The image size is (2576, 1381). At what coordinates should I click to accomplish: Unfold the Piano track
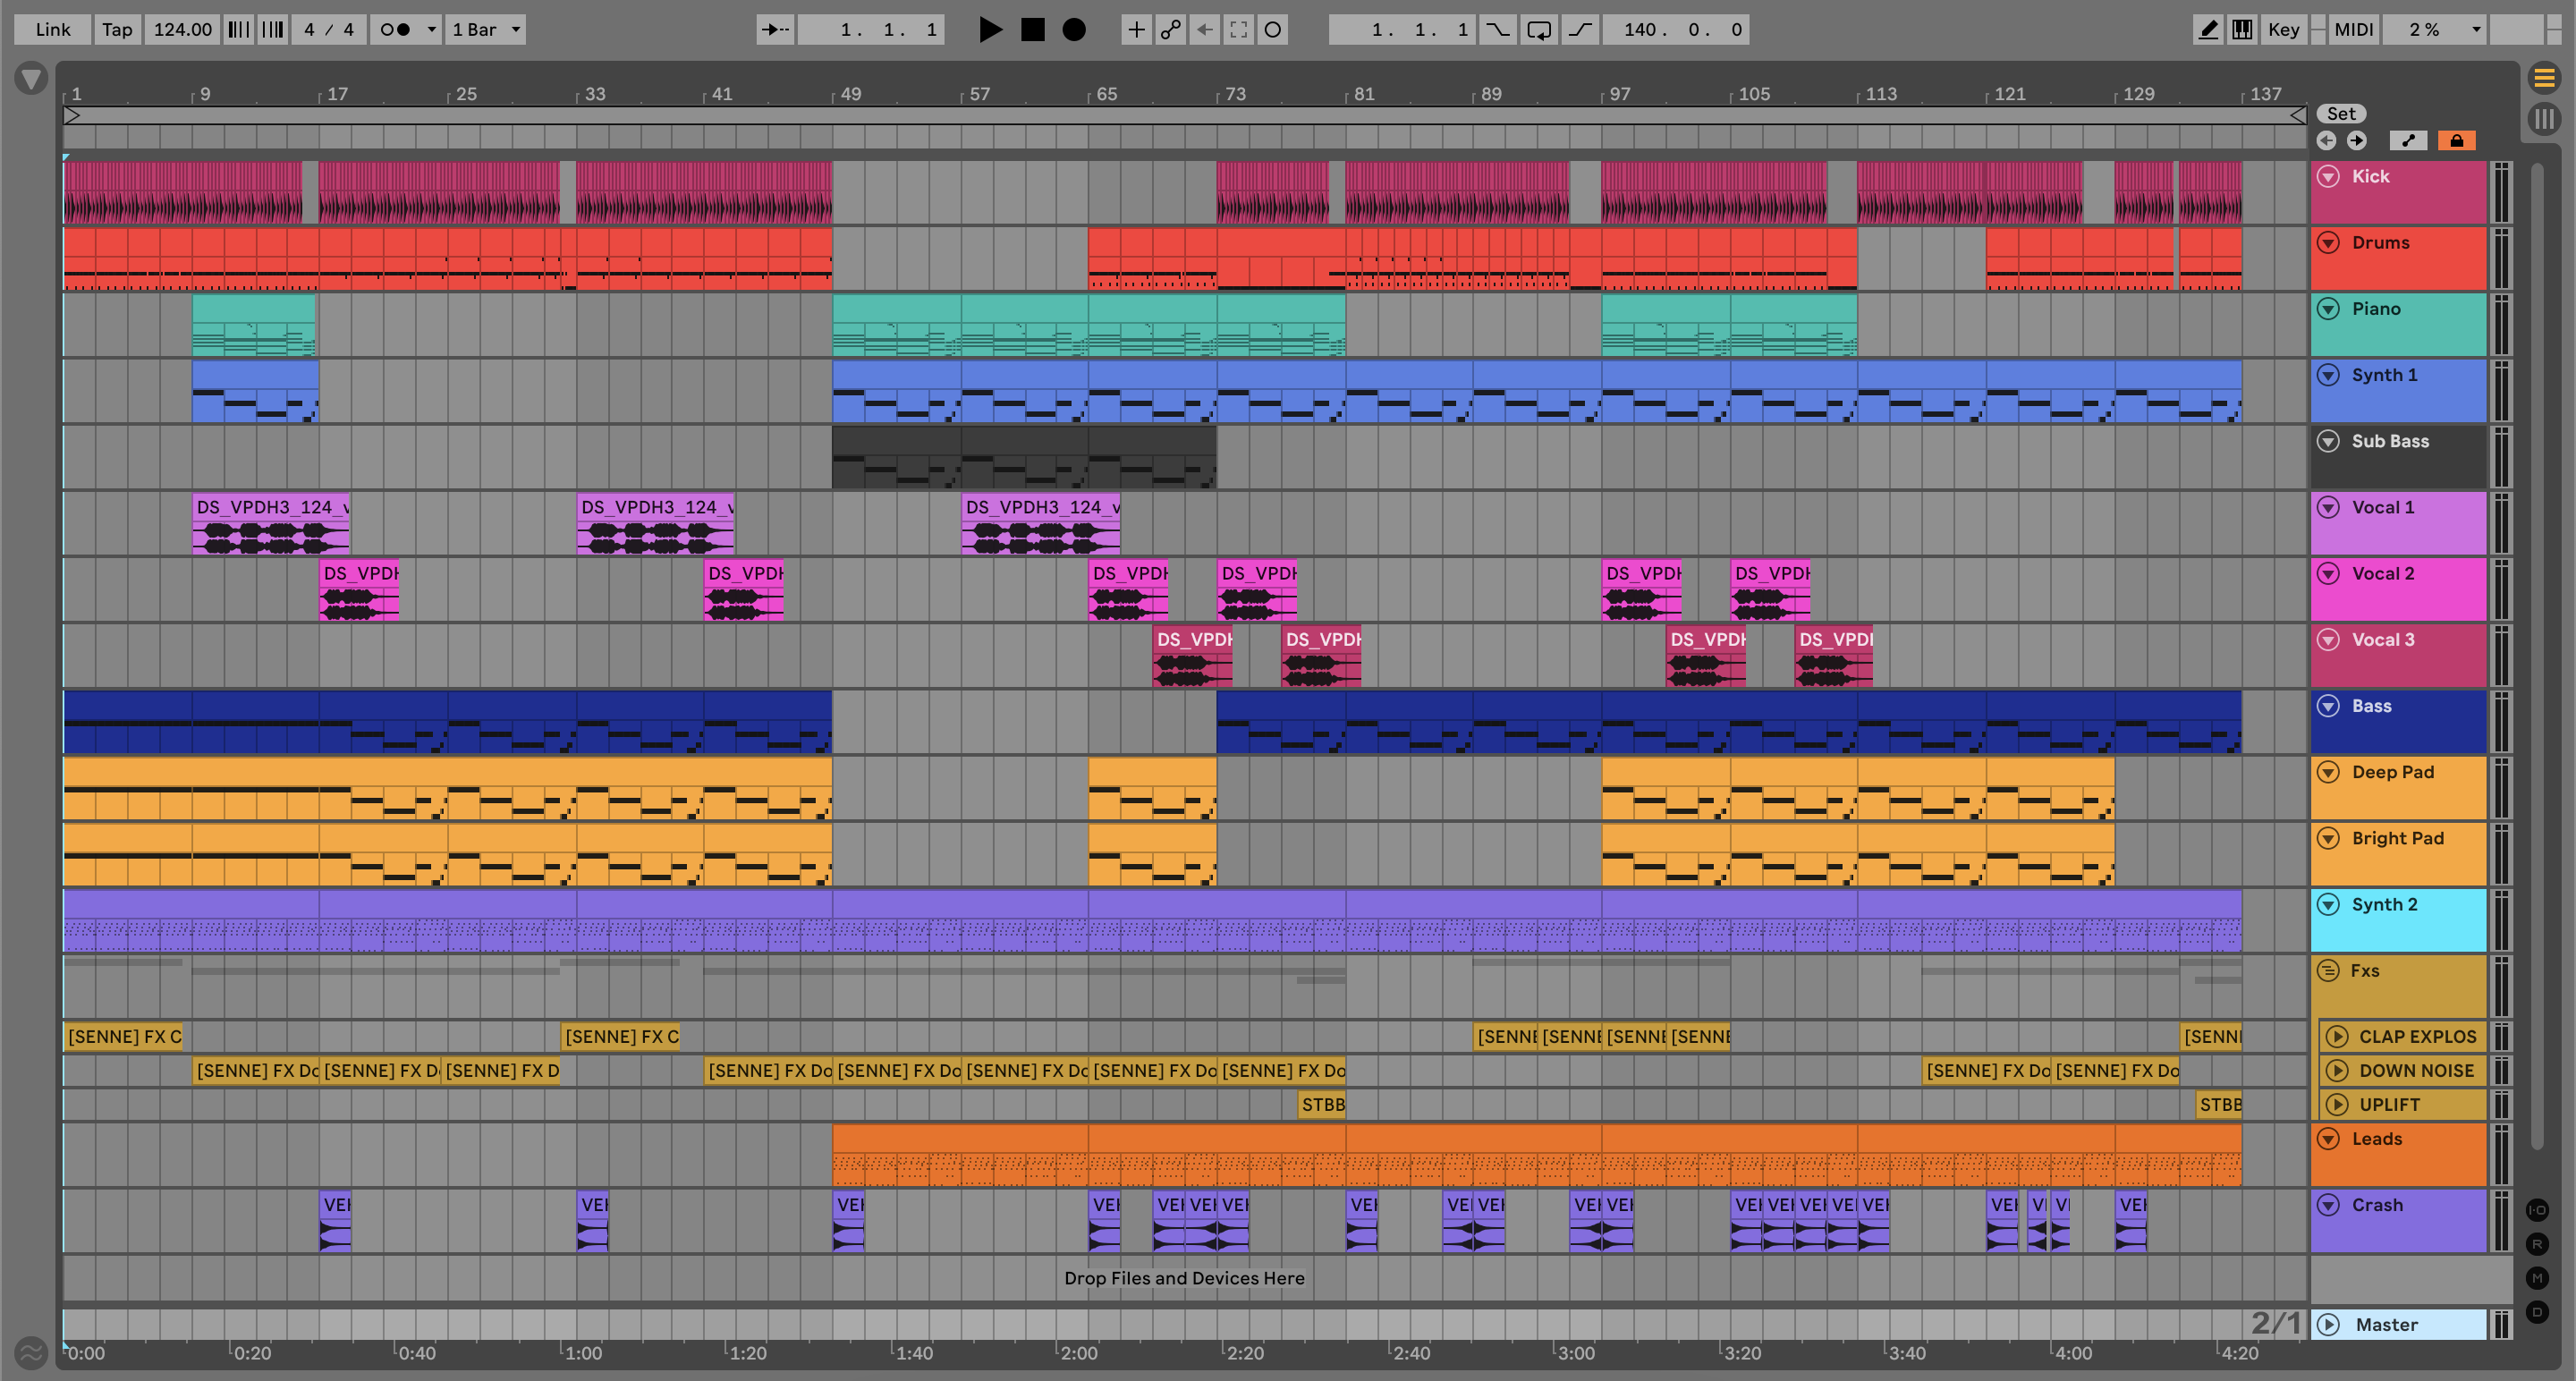pyautogui.click(x=2328, y=309)
